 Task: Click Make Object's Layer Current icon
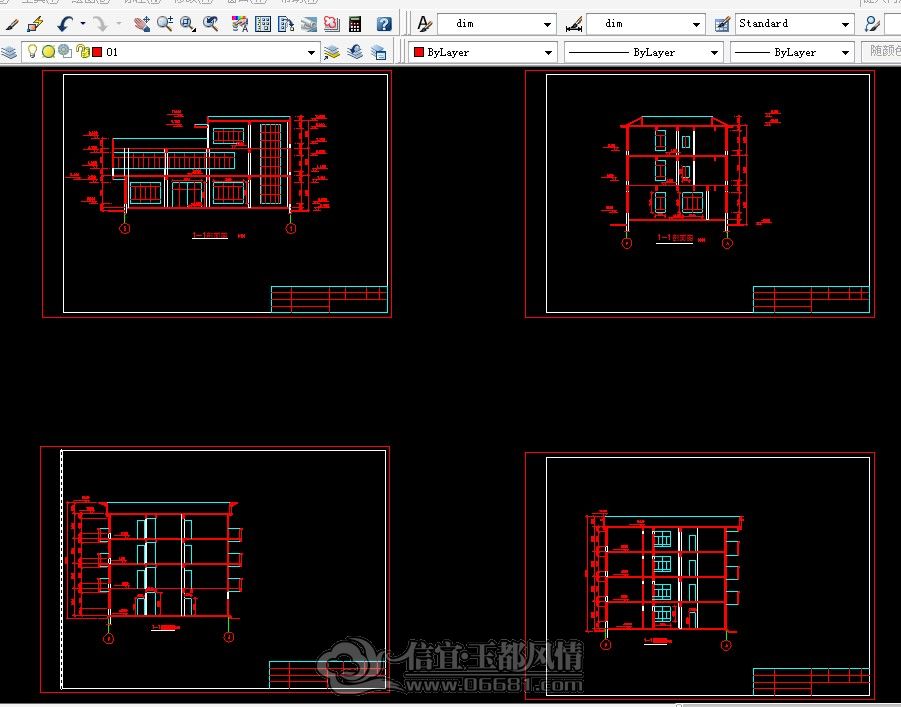point(332,52)
